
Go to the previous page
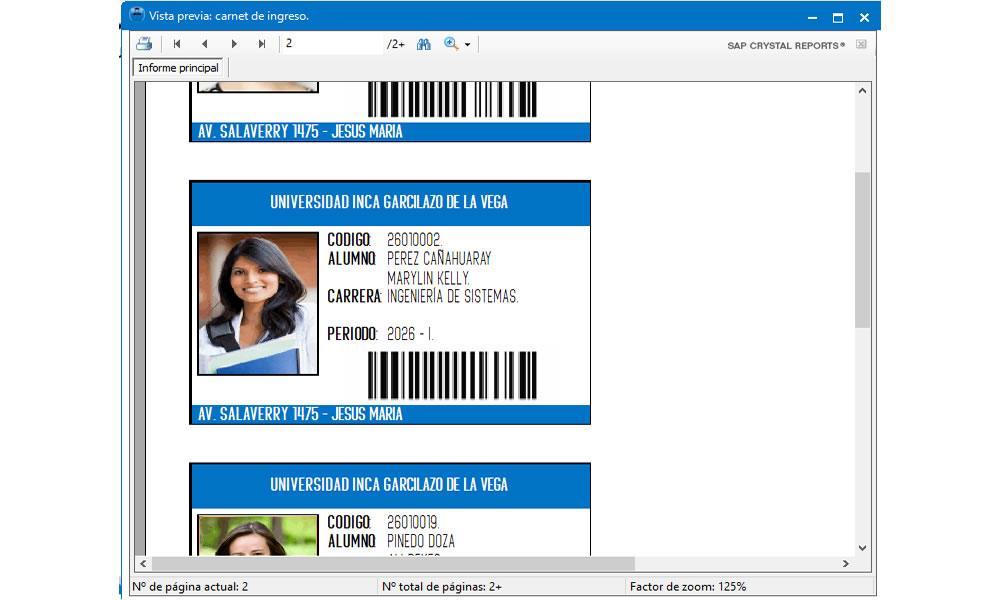point(204,44)
